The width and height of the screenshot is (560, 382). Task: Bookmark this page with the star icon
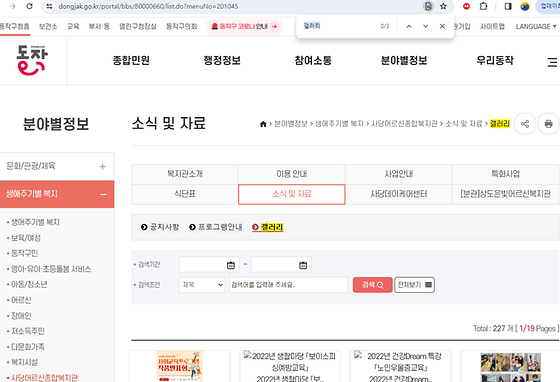point(443,6)
